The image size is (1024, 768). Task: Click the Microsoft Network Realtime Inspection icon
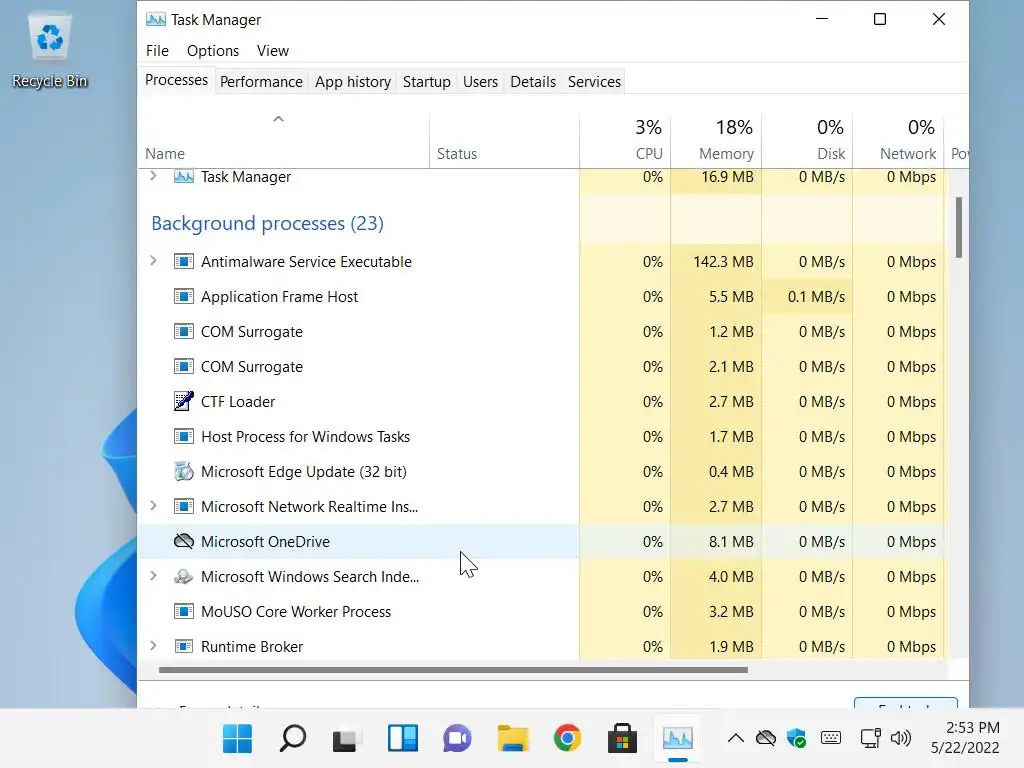(184, 506)
